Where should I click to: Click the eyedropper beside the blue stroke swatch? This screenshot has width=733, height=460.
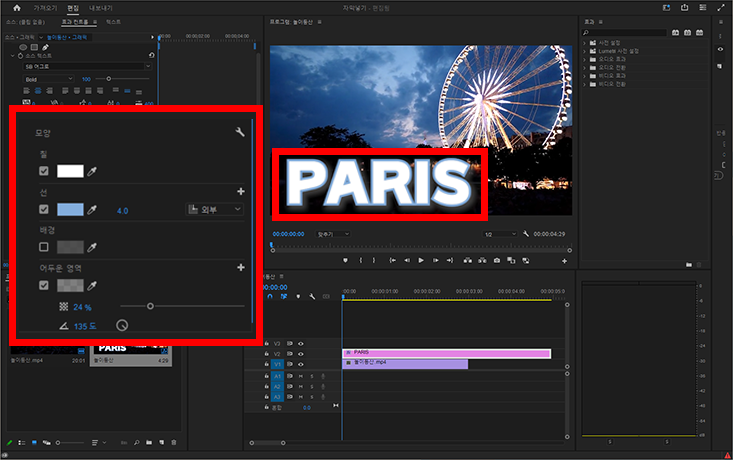92,210
